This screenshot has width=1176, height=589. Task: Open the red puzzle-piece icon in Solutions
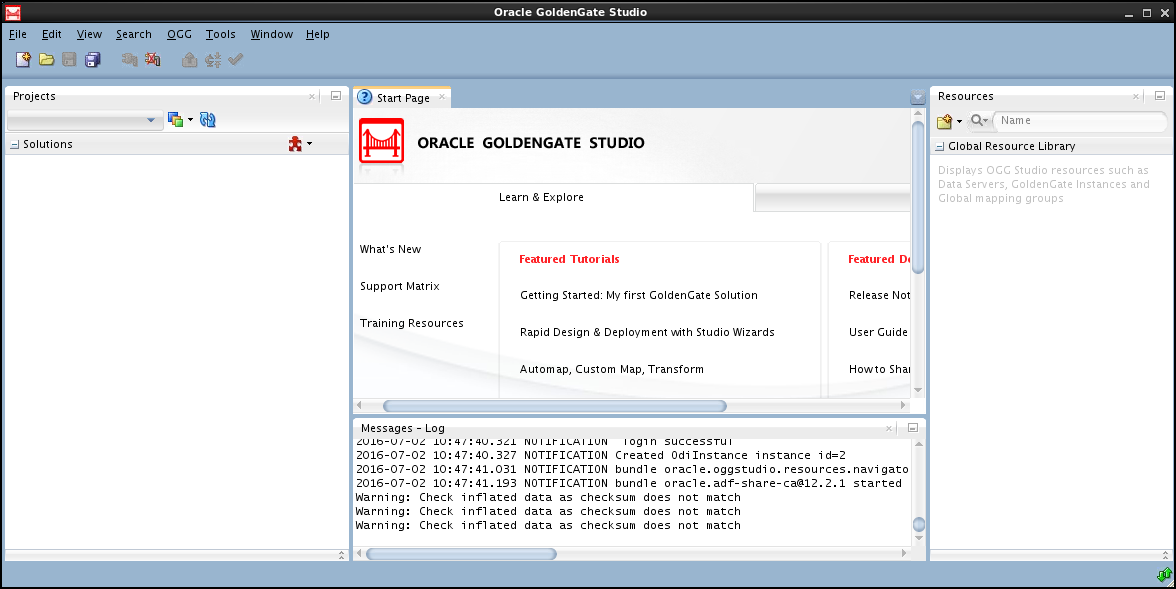click(295, 143)
